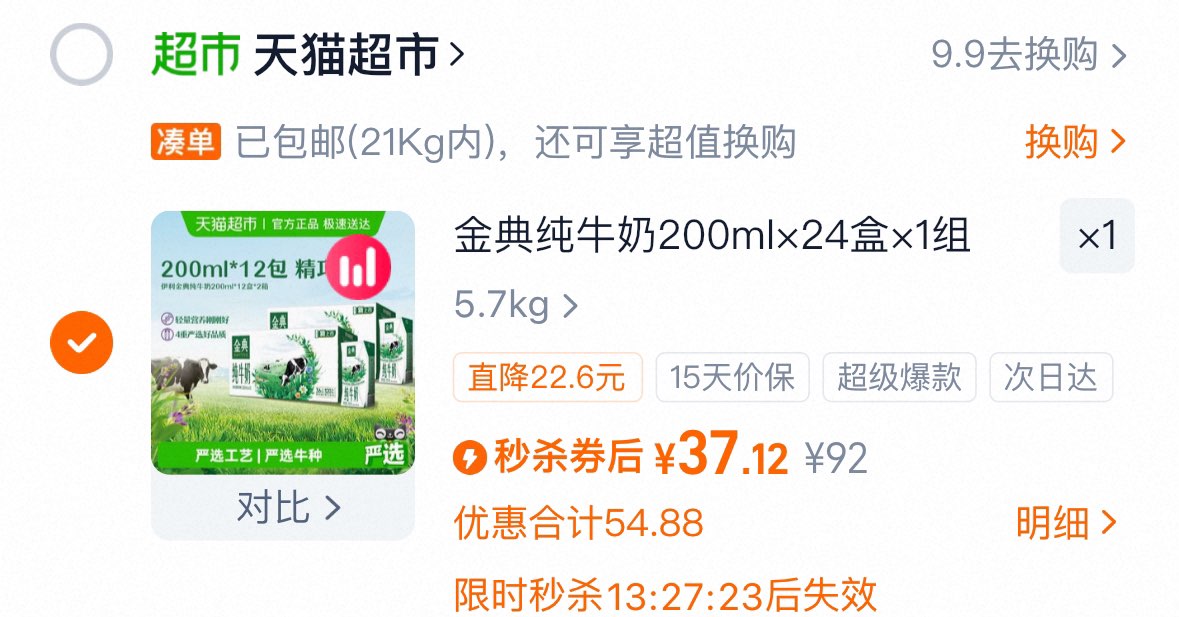Tap the 次日达 delivery tag
The height and width of the screenshot is (617, 1179).
1050,377
